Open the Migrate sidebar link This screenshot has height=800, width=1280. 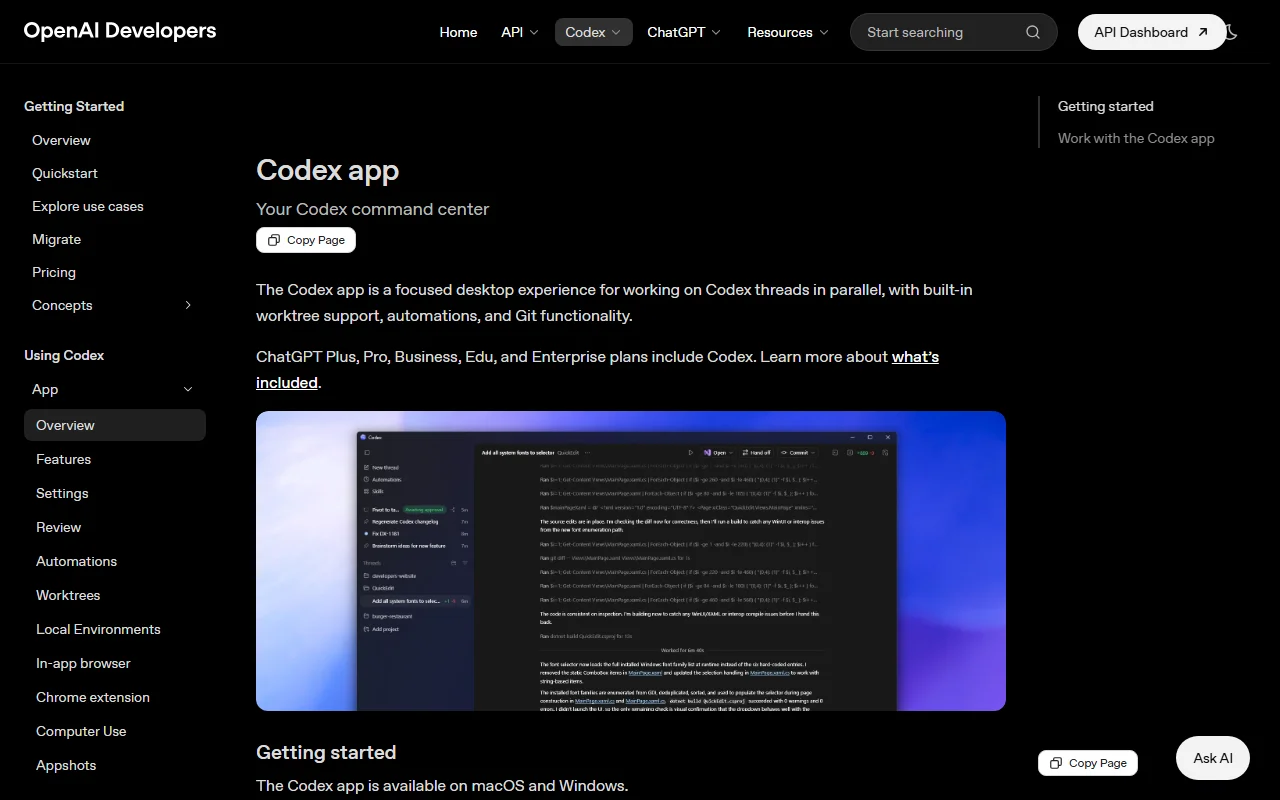(x=56, y=239)
